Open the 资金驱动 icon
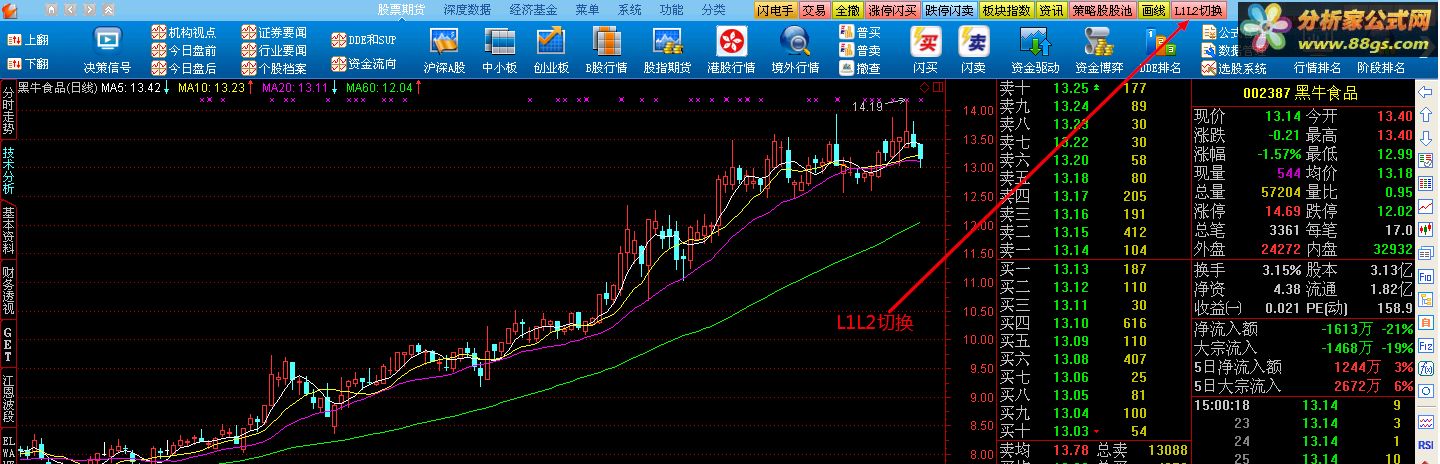 [1035, 40]
